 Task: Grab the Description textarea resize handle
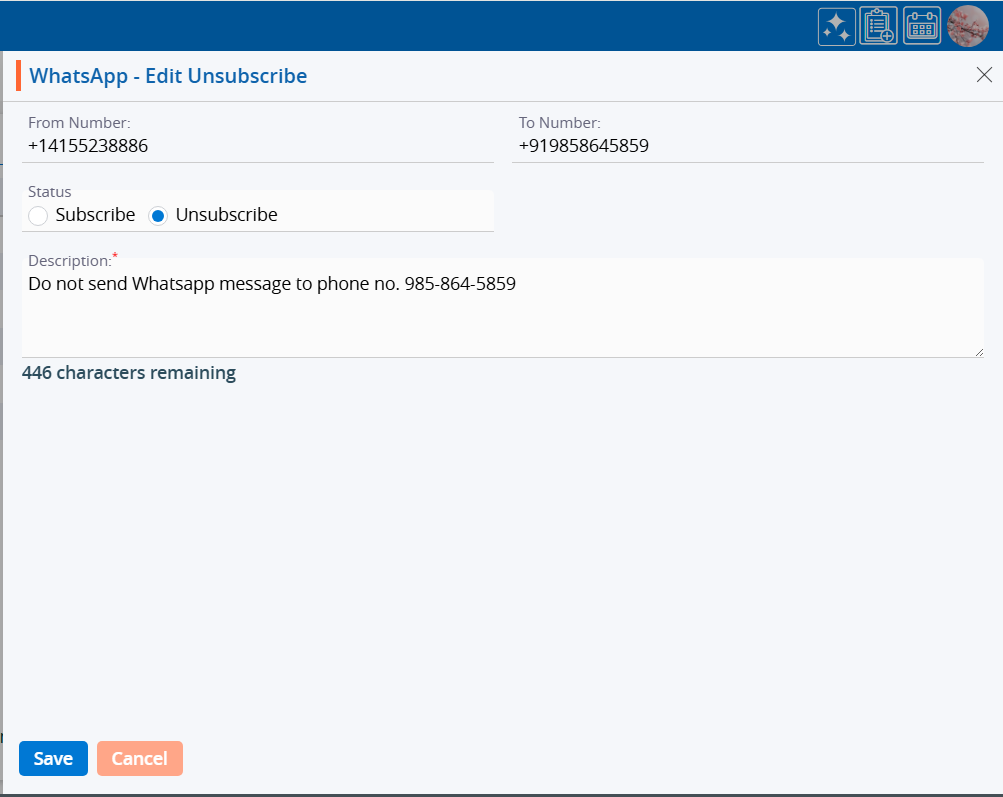pos(979,351)
